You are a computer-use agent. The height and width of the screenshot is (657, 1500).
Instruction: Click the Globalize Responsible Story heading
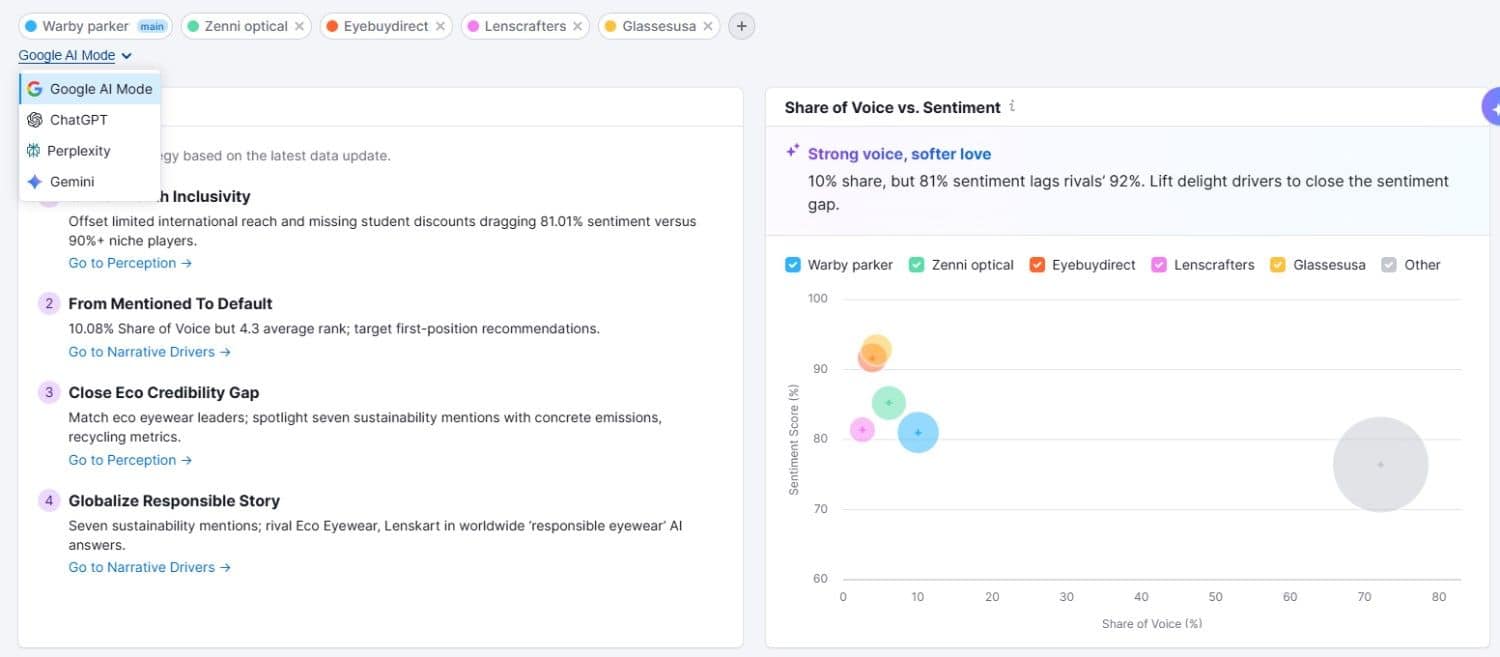[x=174, y=501]
